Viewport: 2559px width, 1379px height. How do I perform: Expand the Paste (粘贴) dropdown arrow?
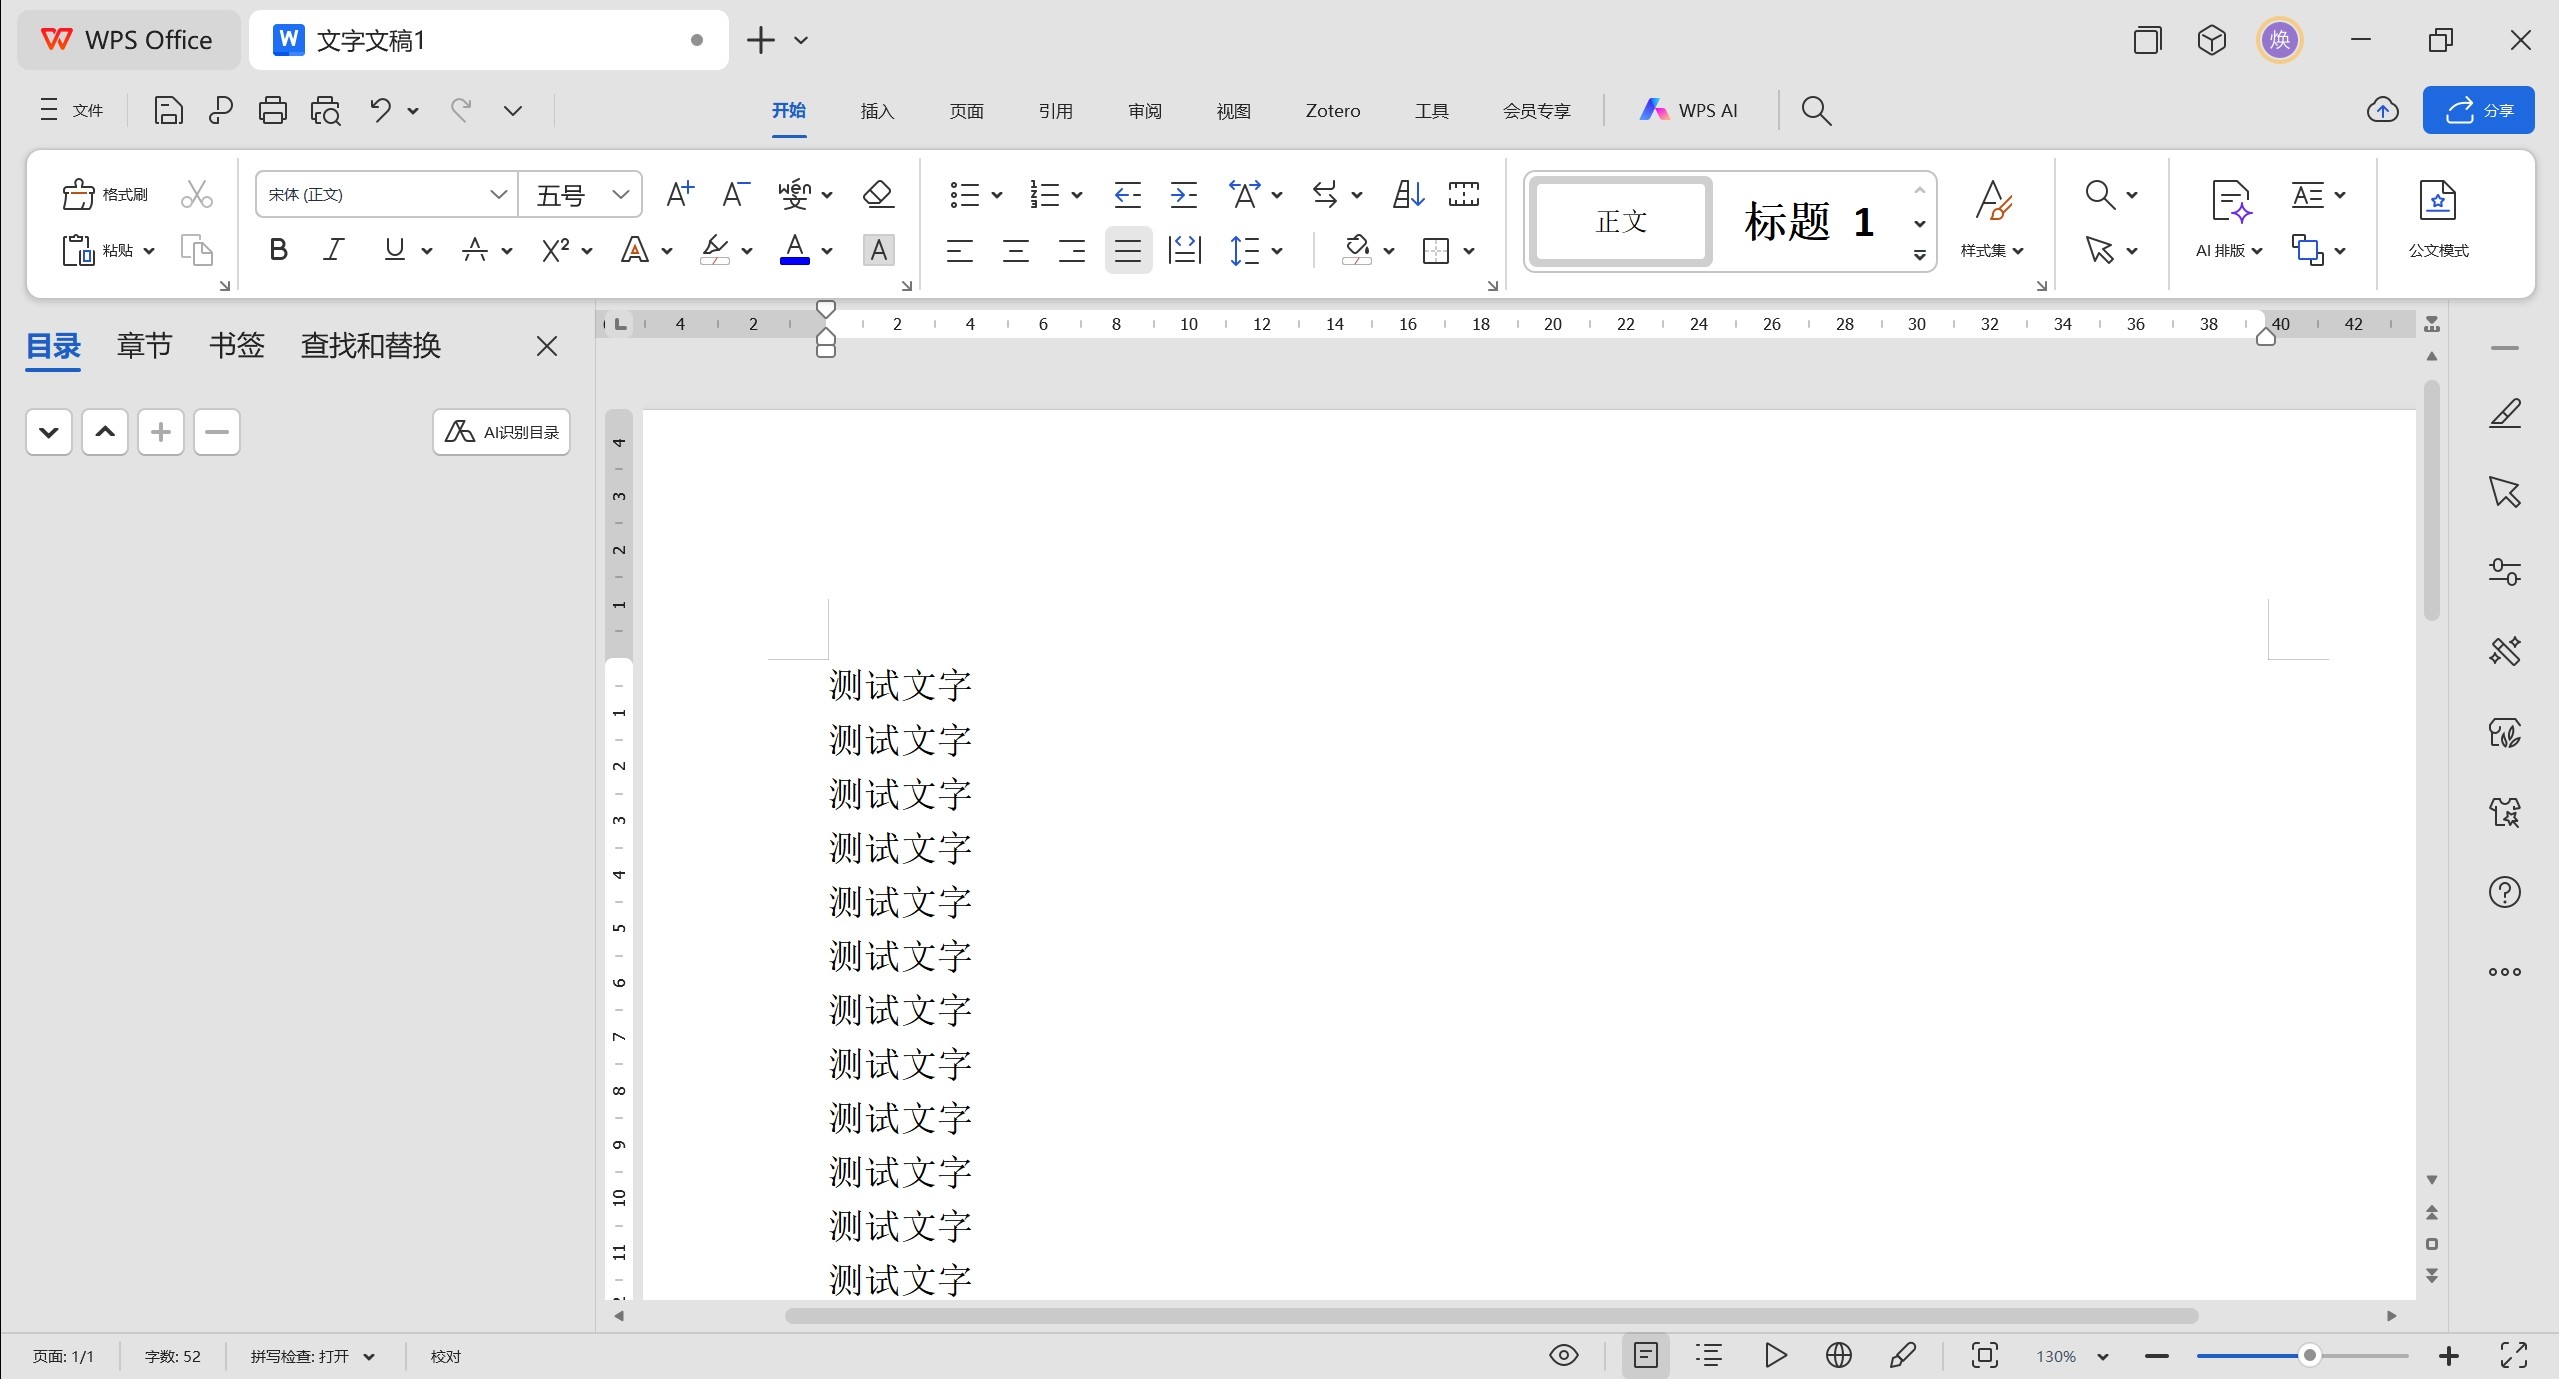tap(149, 251)
